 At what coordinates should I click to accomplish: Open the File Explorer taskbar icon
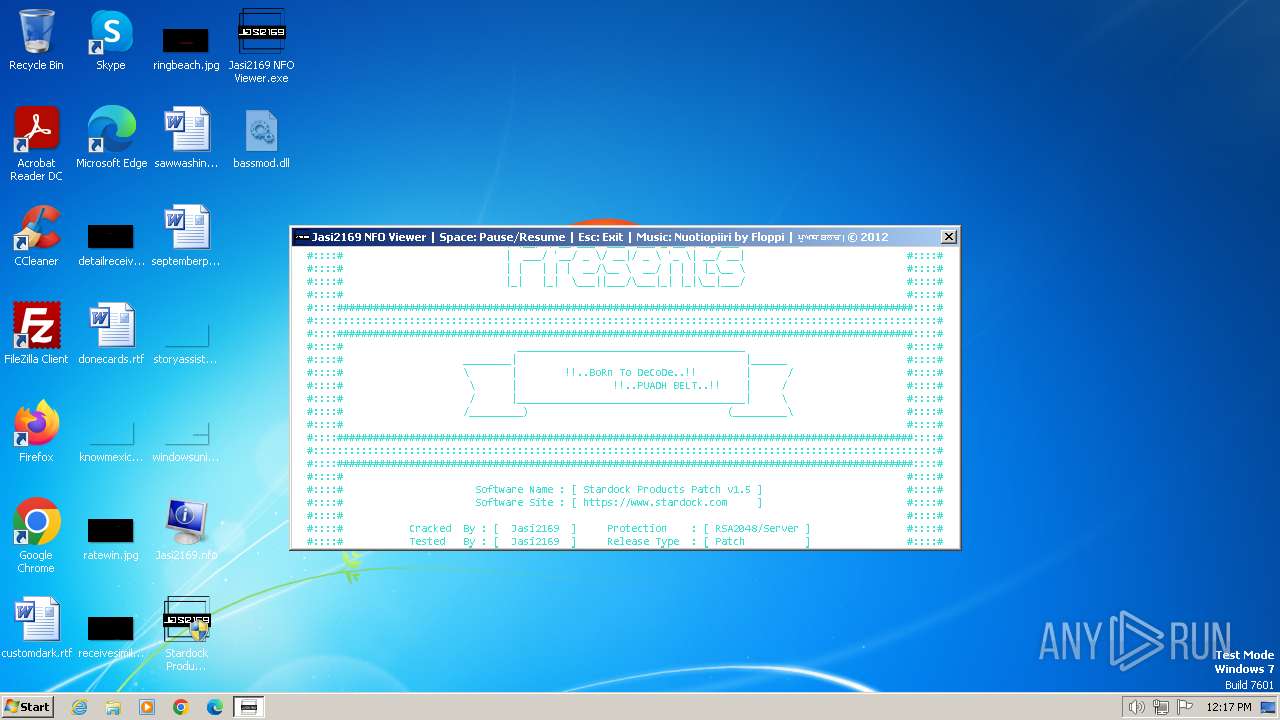pyautogui.click(x=113, y=707)
